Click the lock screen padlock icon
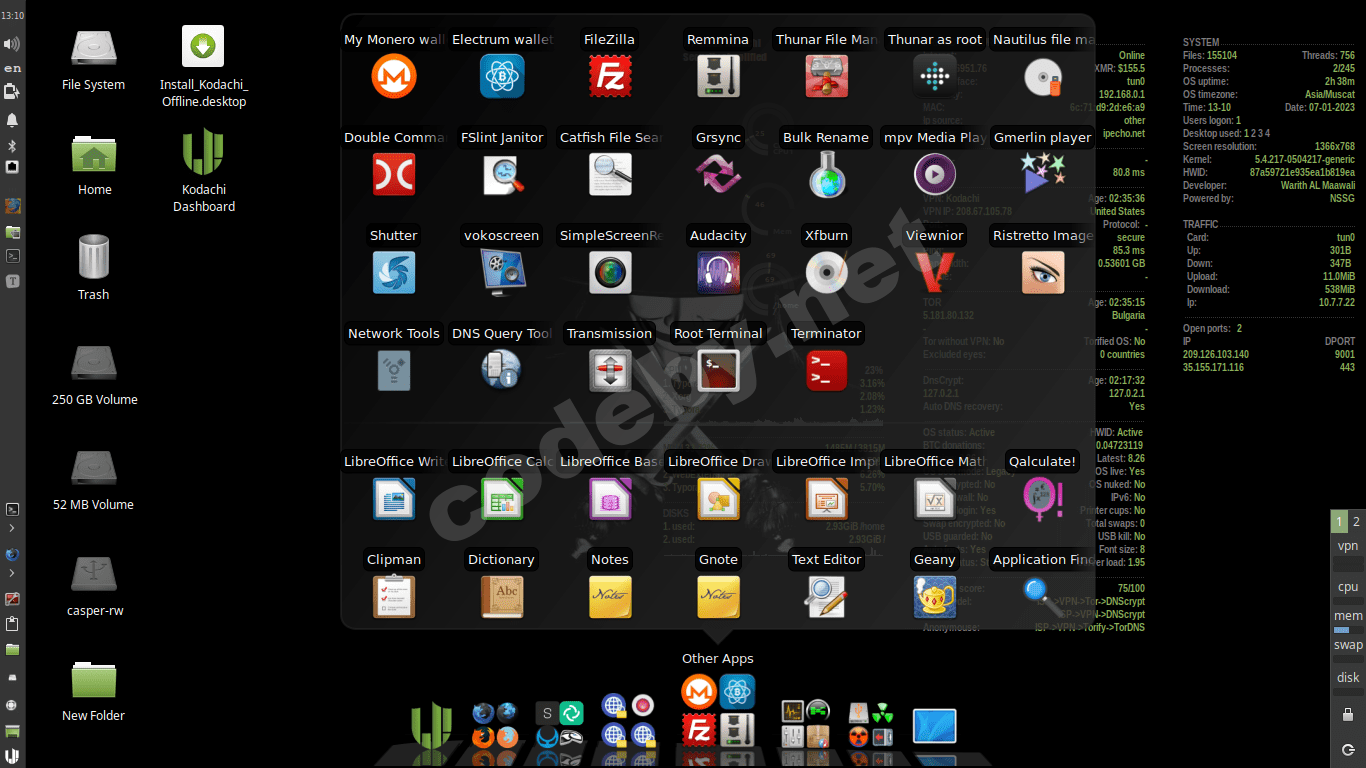The image size is (1366, 768). [1348, 714]
